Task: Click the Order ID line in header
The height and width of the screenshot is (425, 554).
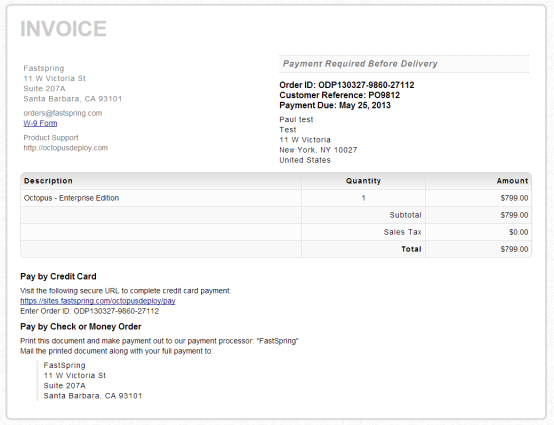Action: pyautogui.click(x=347, y=85)
